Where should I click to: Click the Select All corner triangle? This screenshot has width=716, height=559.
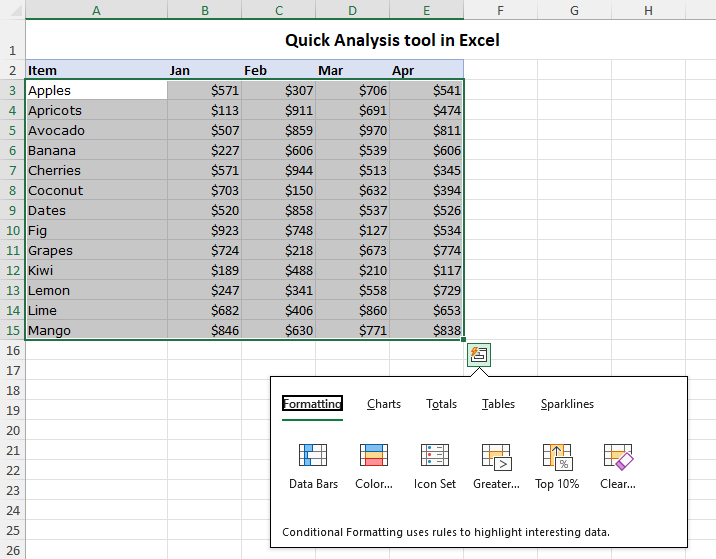[12, 10]
